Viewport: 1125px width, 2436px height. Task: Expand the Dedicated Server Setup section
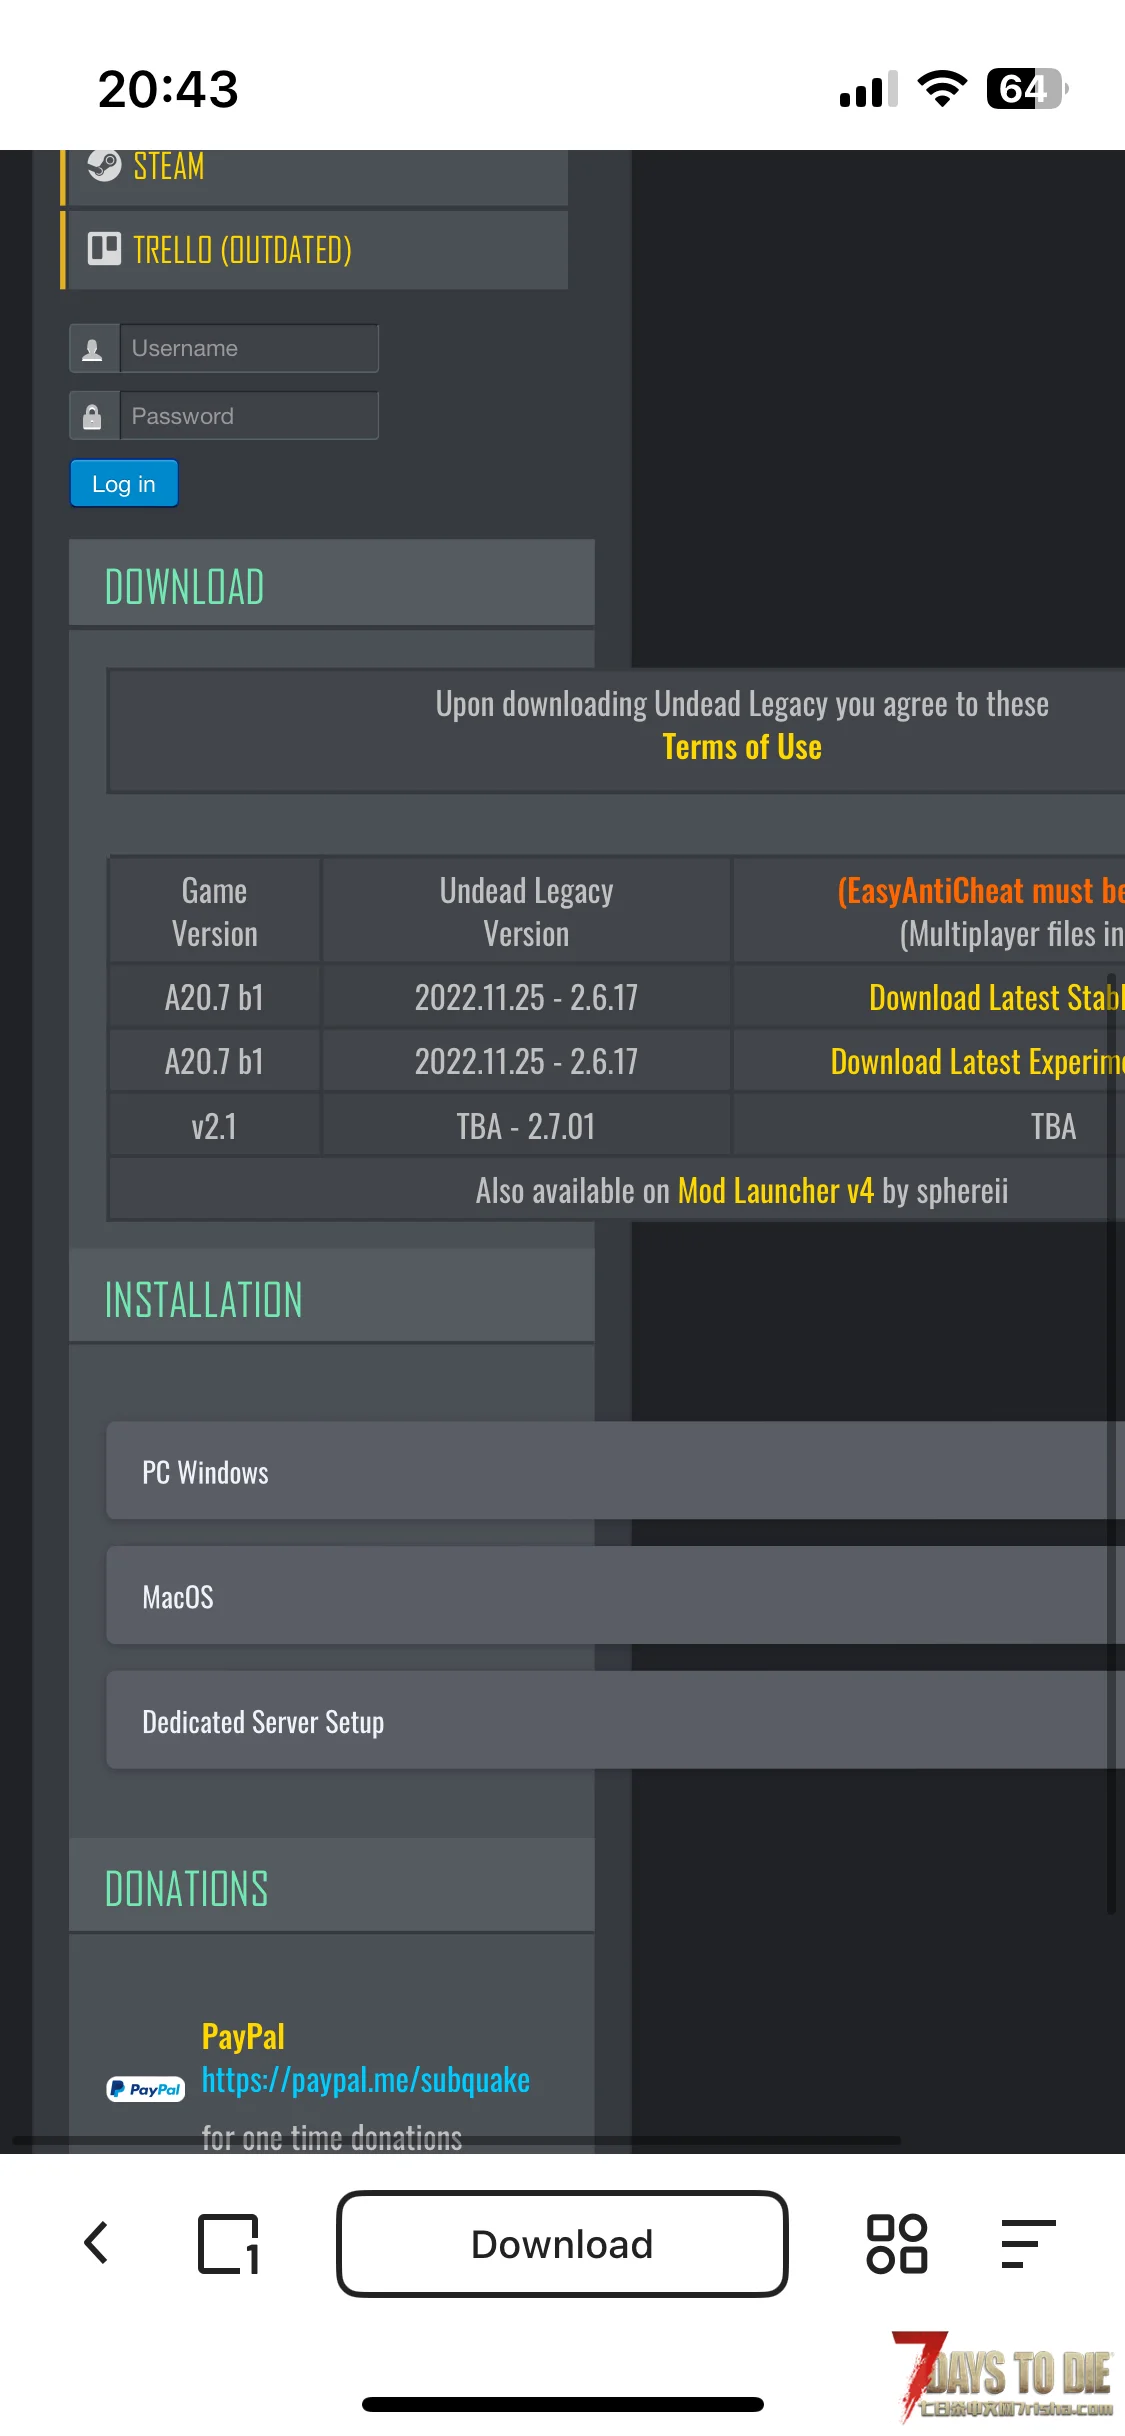click(615, 1720)
